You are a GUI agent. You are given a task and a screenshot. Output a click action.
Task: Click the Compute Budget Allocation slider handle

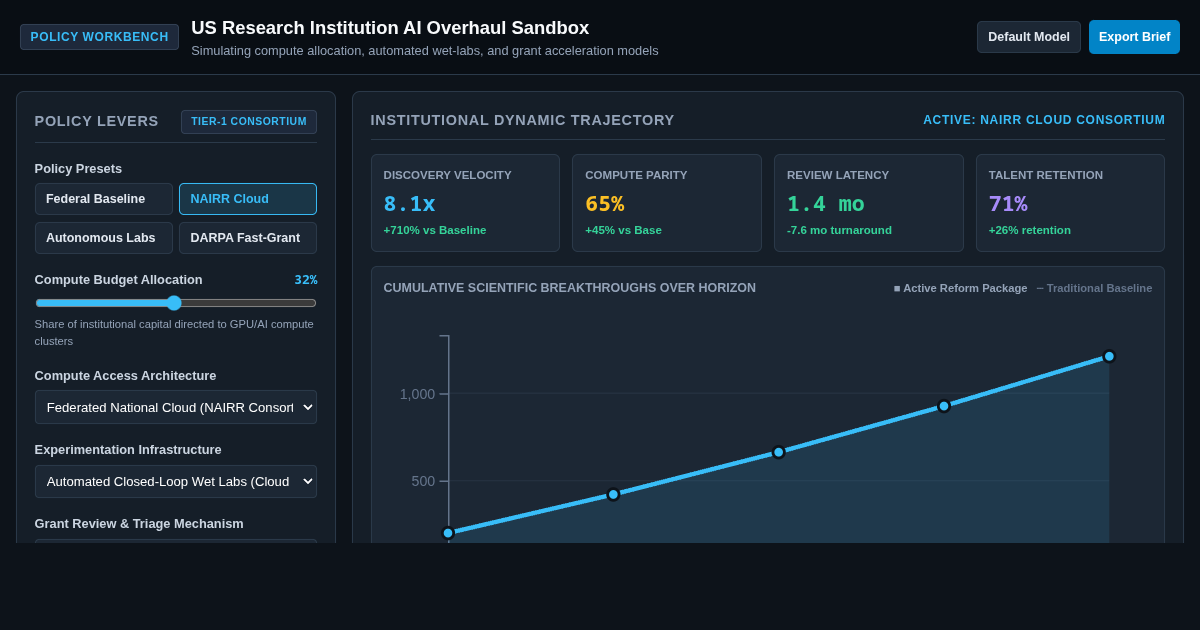pos(174,303)
